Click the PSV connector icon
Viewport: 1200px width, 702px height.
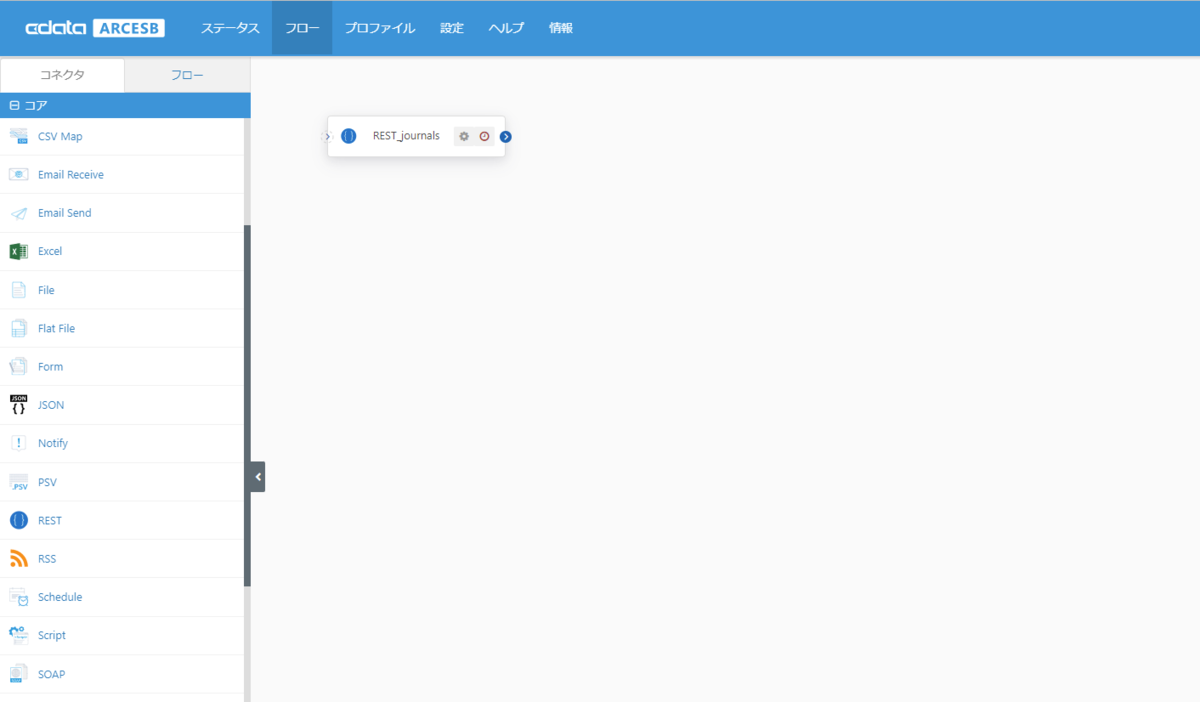click(18, 482)
